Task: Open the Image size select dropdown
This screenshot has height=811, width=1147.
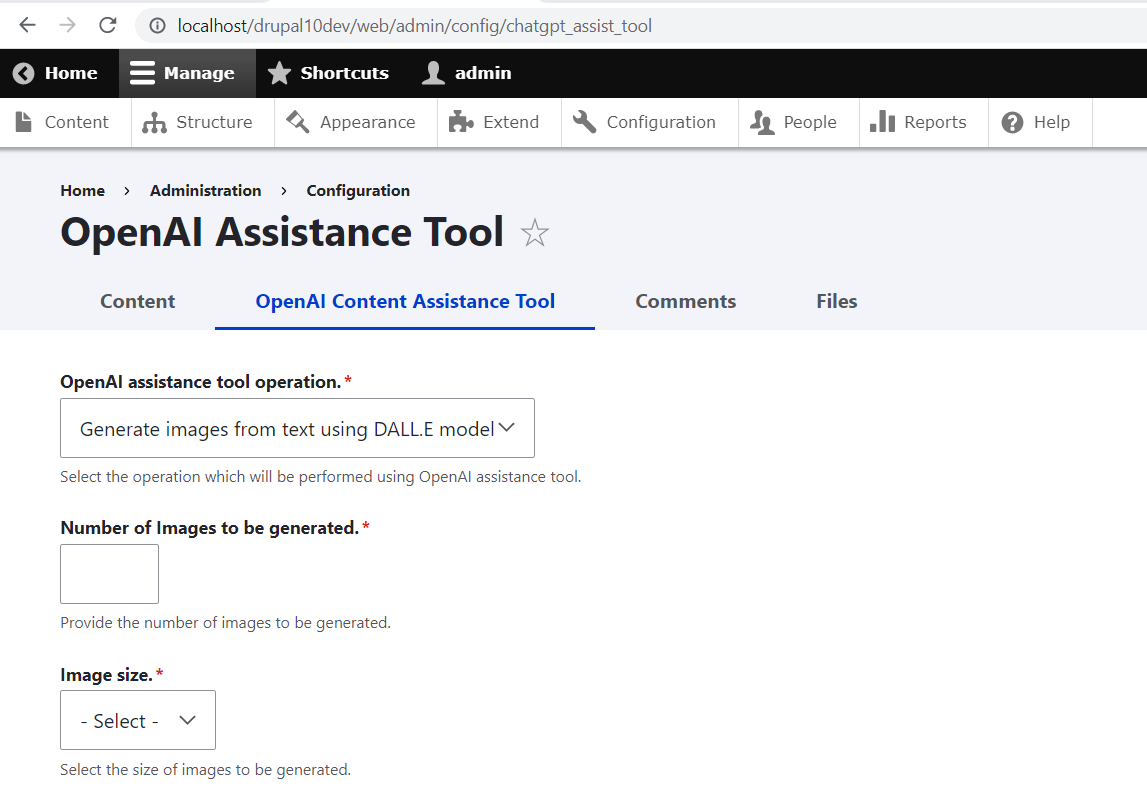Action: click(x=138, y=720)
